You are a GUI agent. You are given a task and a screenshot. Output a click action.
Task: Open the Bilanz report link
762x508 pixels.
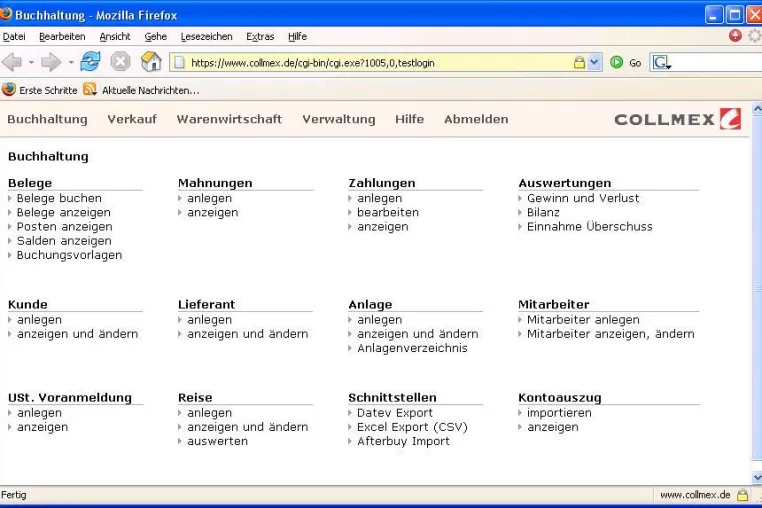click(x=543, y=212)
